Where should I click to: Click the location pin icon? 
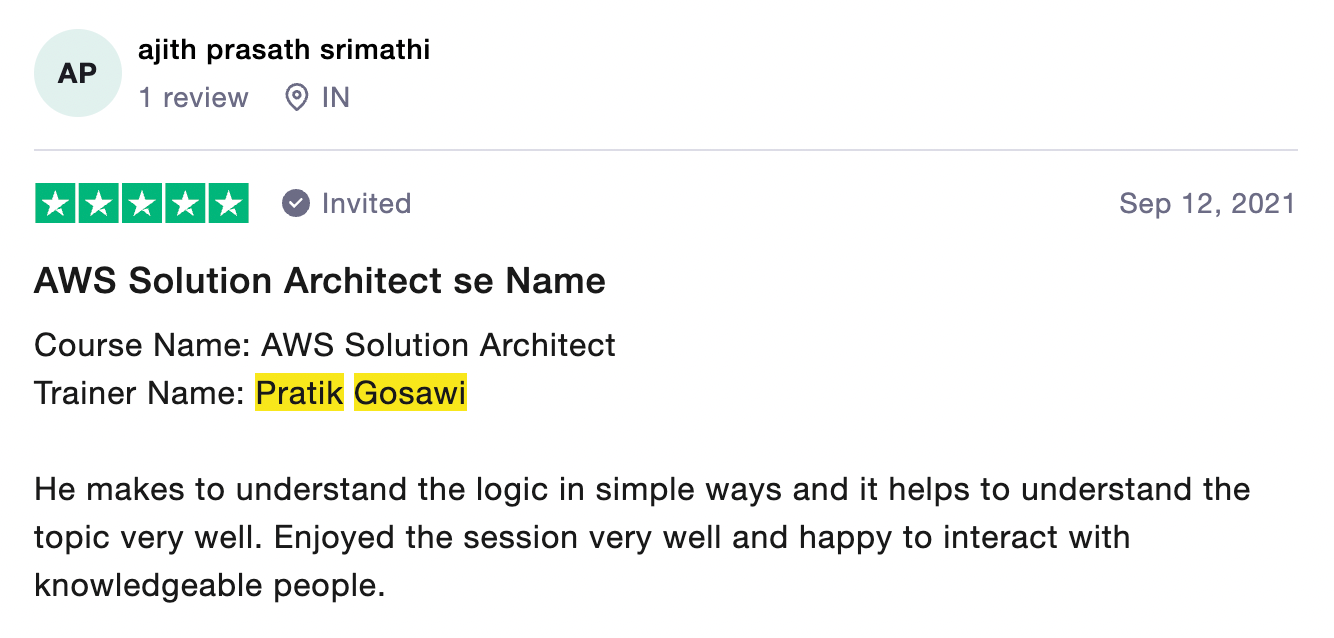point(296,98)
